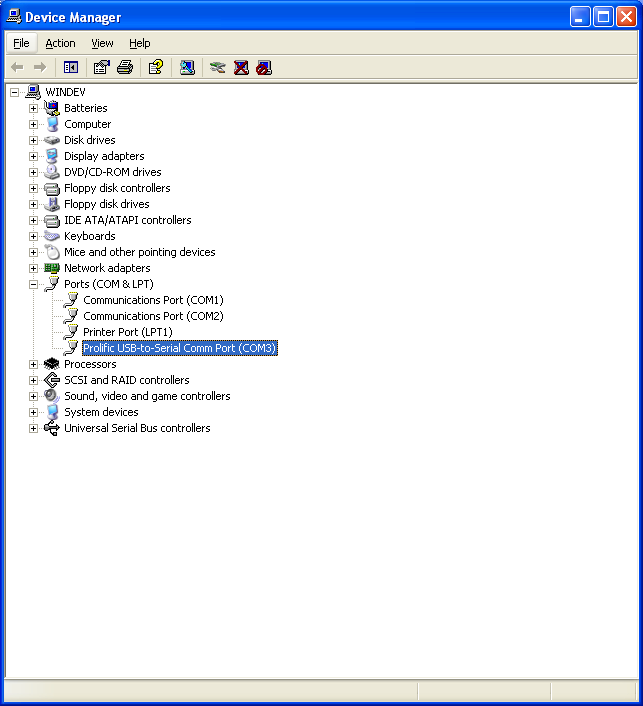Click the Batteries category icon

click(x=52, y=108)
